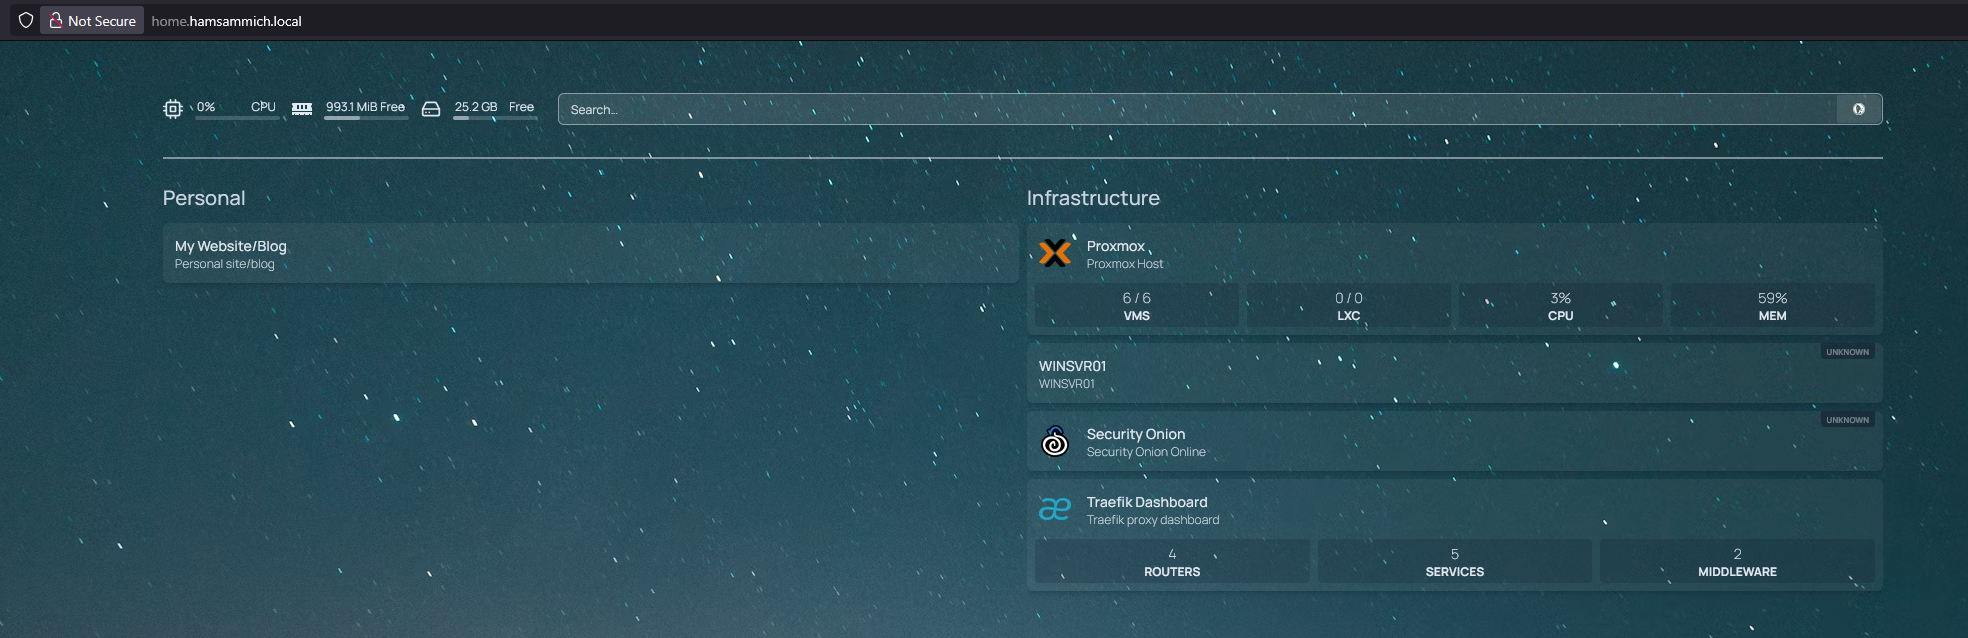Click the Traefik logo icon
Viewport: 1968px width, 638px height.
[1054, 509]
